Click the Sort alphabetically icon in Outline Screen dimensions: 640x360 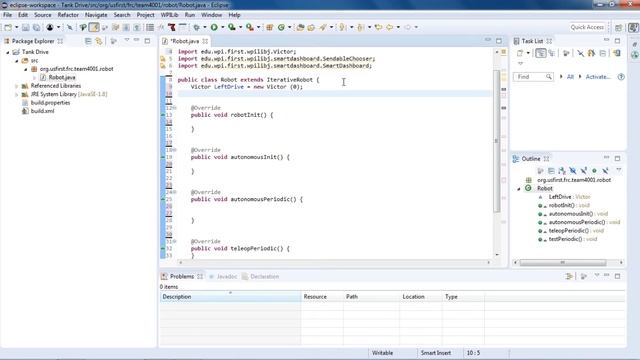[x=562, y=171]
